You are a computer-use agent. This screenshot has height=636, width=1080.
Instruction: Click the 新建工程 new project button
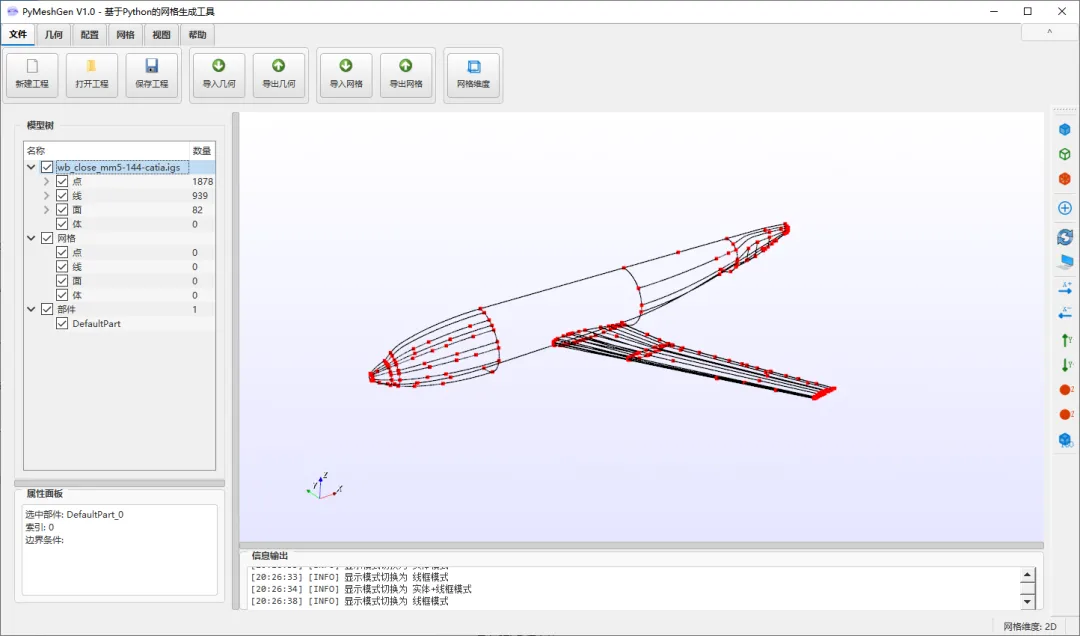click(x=32, y=74)
